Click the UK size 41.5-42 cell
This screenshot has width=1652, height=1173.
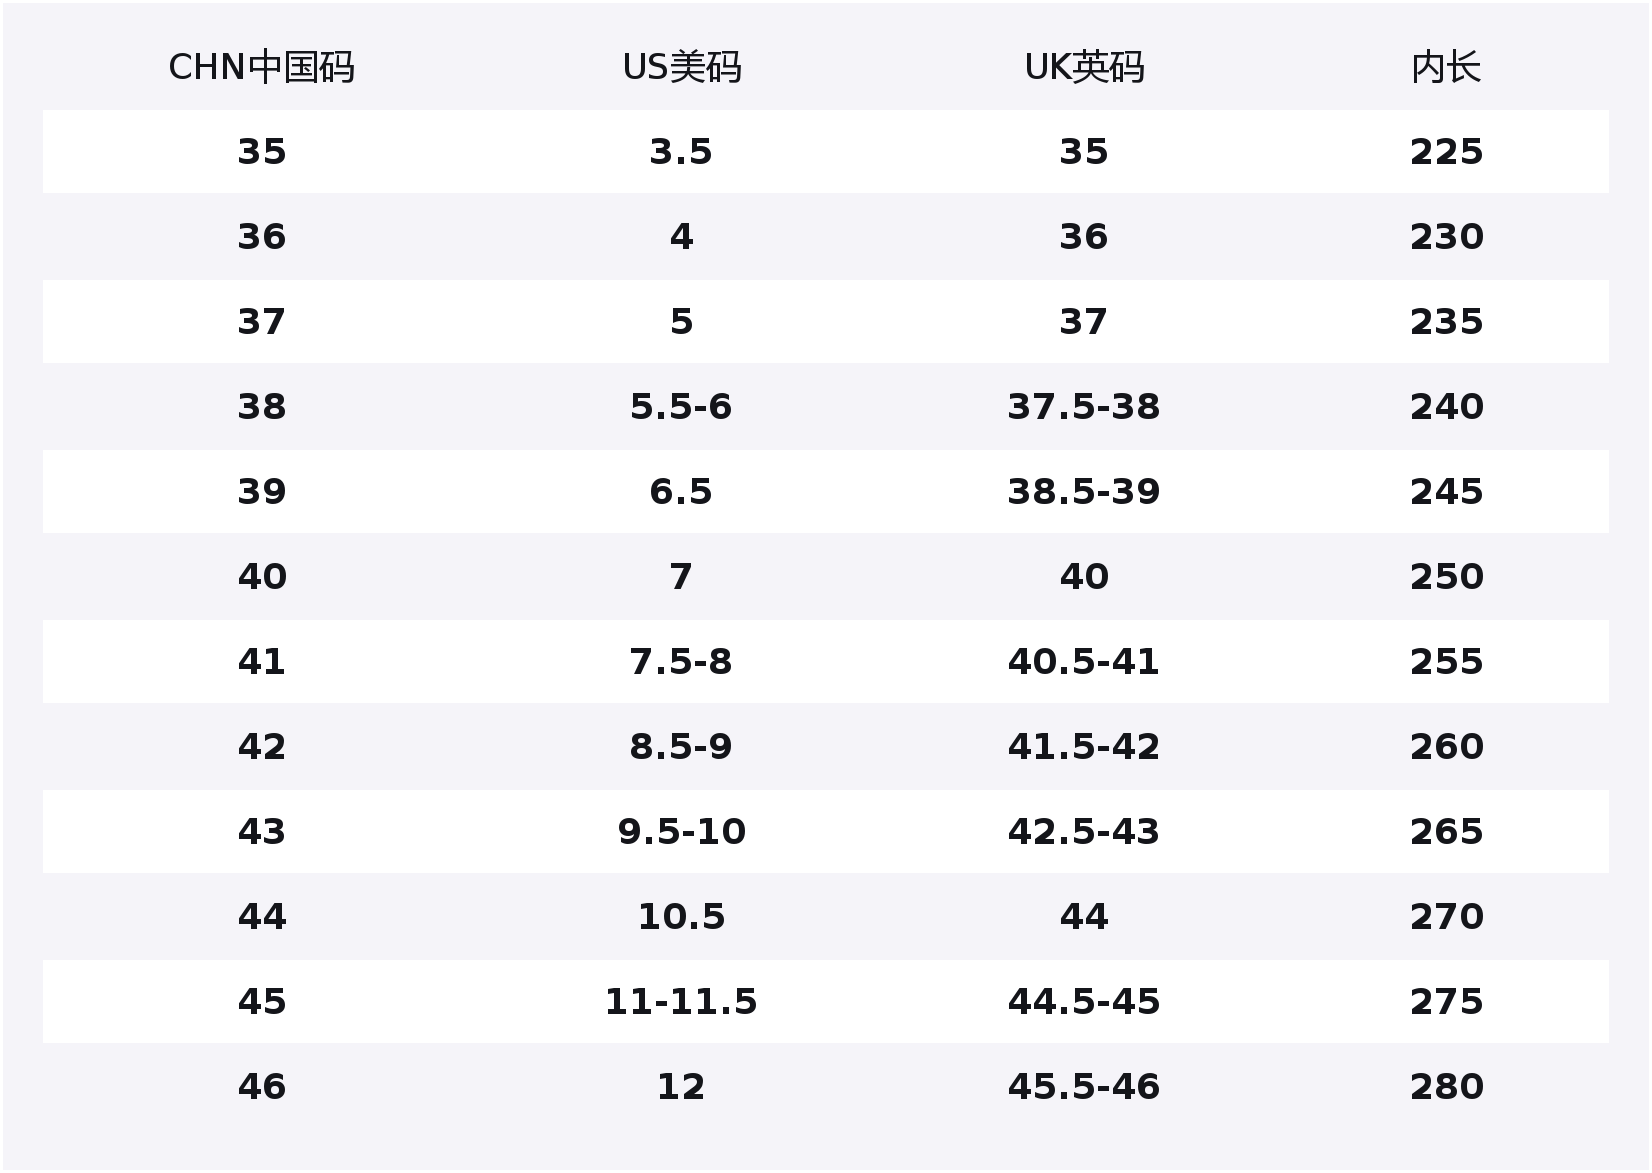point(1084,747)
